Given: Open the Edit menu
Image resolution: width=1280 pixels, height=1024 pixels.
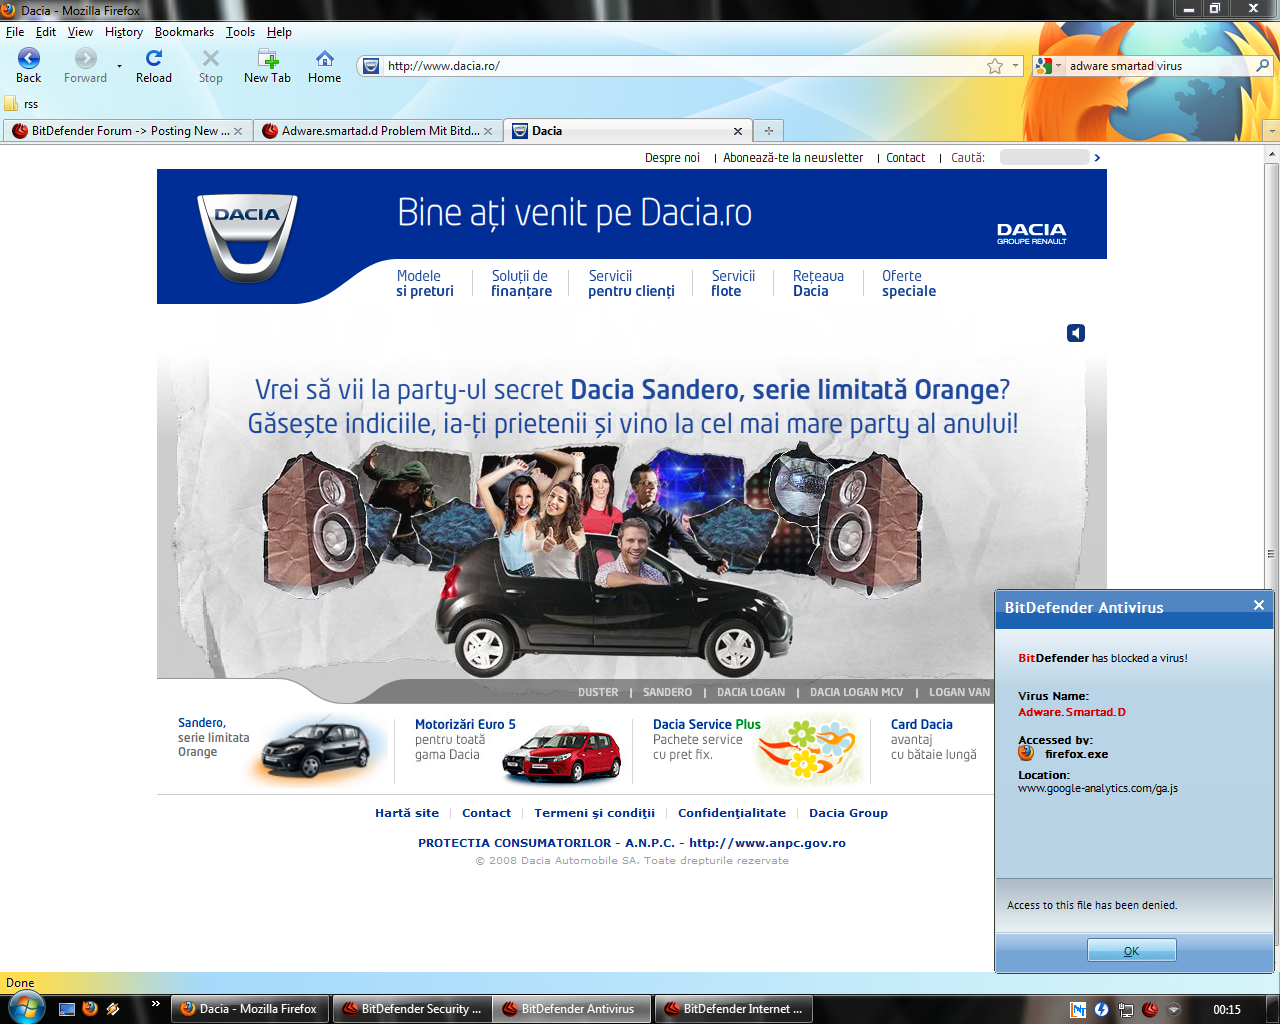Looking at the screenshot, I should pos(46,32).
